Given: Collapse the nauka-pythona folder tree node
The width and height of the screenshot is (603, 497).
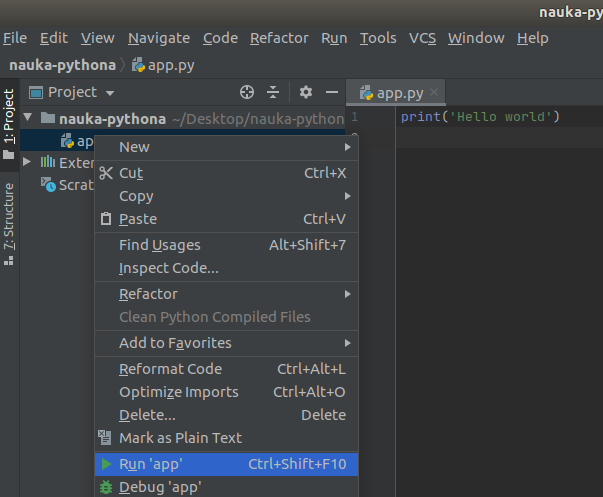Looking at the screenshot, I should click(x=27, y=118).
